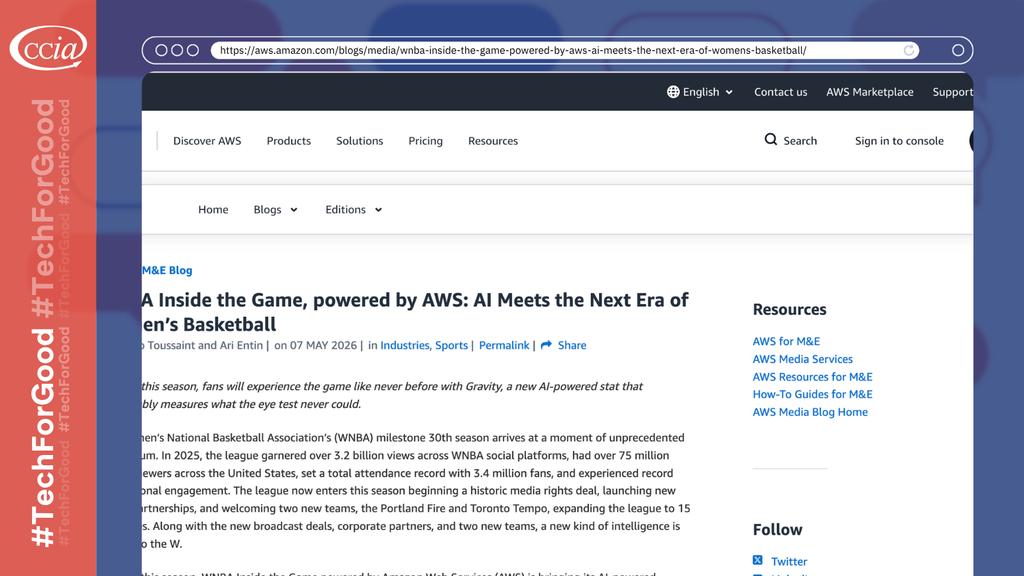
Task: Click Sign in to console
Action: point(899,141)
